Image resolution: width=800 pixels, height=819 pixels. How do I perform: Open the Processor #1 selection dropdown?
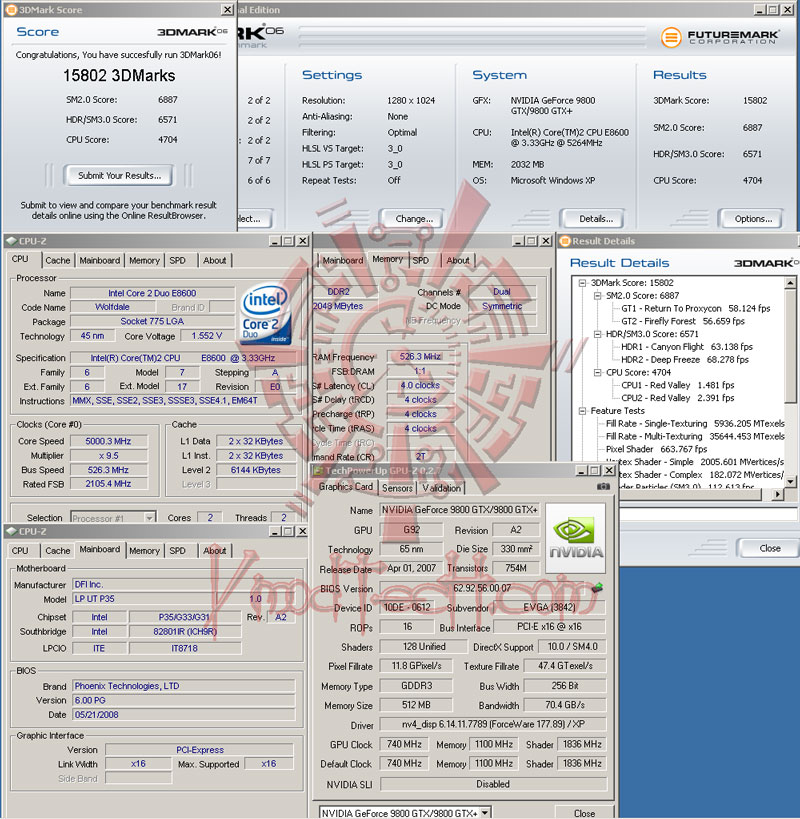[150, 518]
